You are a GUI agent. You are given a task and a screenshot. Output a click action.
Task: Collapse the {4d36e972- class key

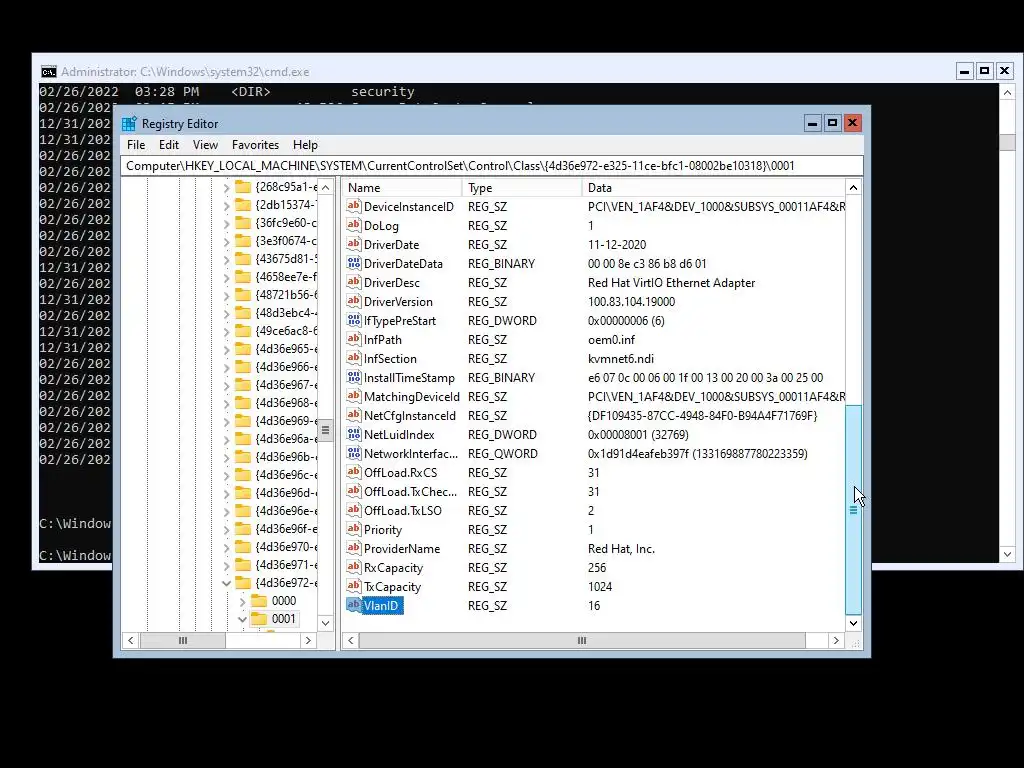[226, 583]
